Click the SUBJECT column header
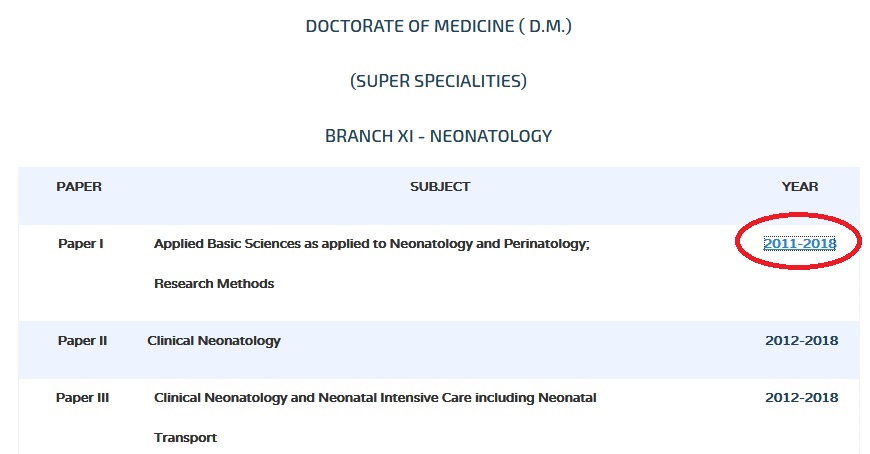The height and width of the screenshot is (454, 870). coord(440,186)
